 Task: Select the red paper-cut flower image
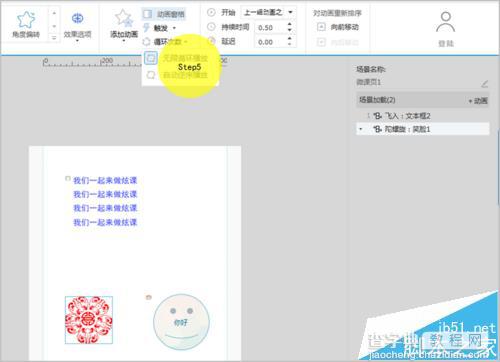click(89, 320)
